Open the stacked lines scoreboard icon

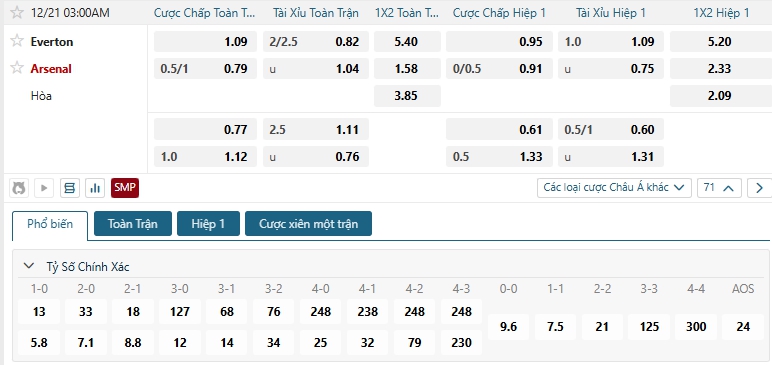tap(69, 188)
